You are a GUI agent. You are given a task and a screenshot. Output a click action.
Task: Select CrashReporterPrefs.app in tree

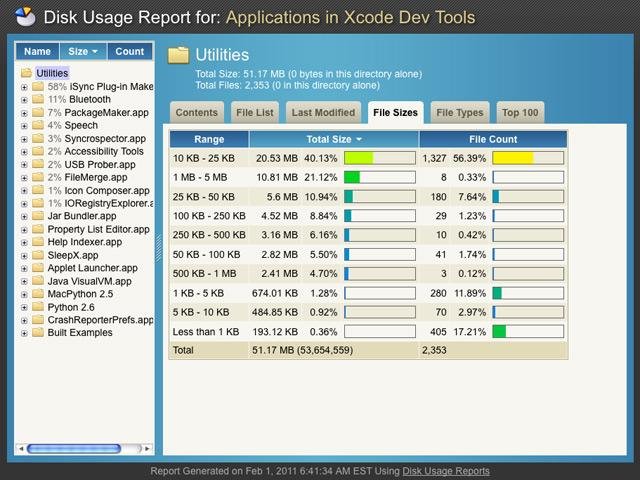click(x=100, y=320)
